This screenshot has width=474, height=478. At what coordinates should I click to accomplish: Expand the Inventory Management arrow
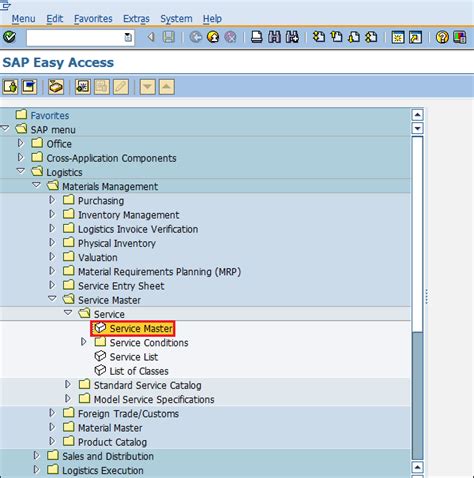(52, 214)
